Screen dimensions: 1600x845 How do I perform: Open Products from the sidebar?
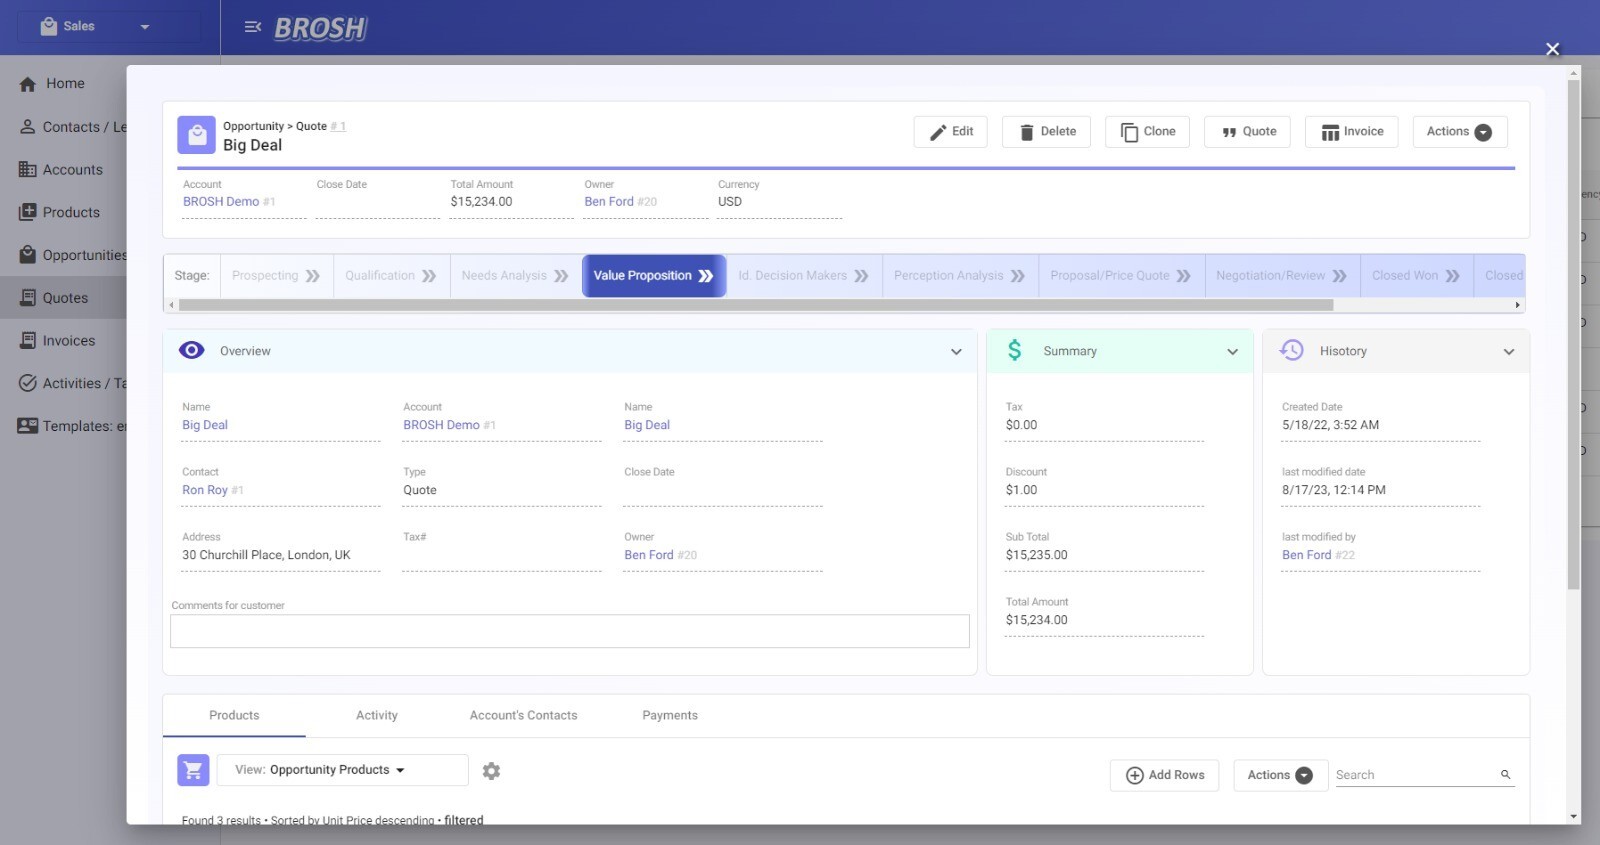[64, 212]
